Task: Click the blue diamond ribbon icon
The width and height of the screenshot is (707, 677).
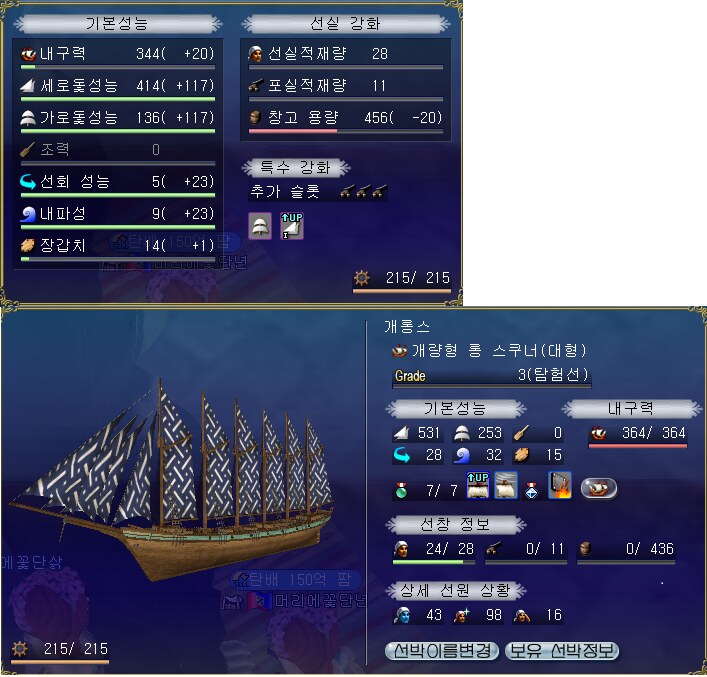Action: click(x=532, y=490)
